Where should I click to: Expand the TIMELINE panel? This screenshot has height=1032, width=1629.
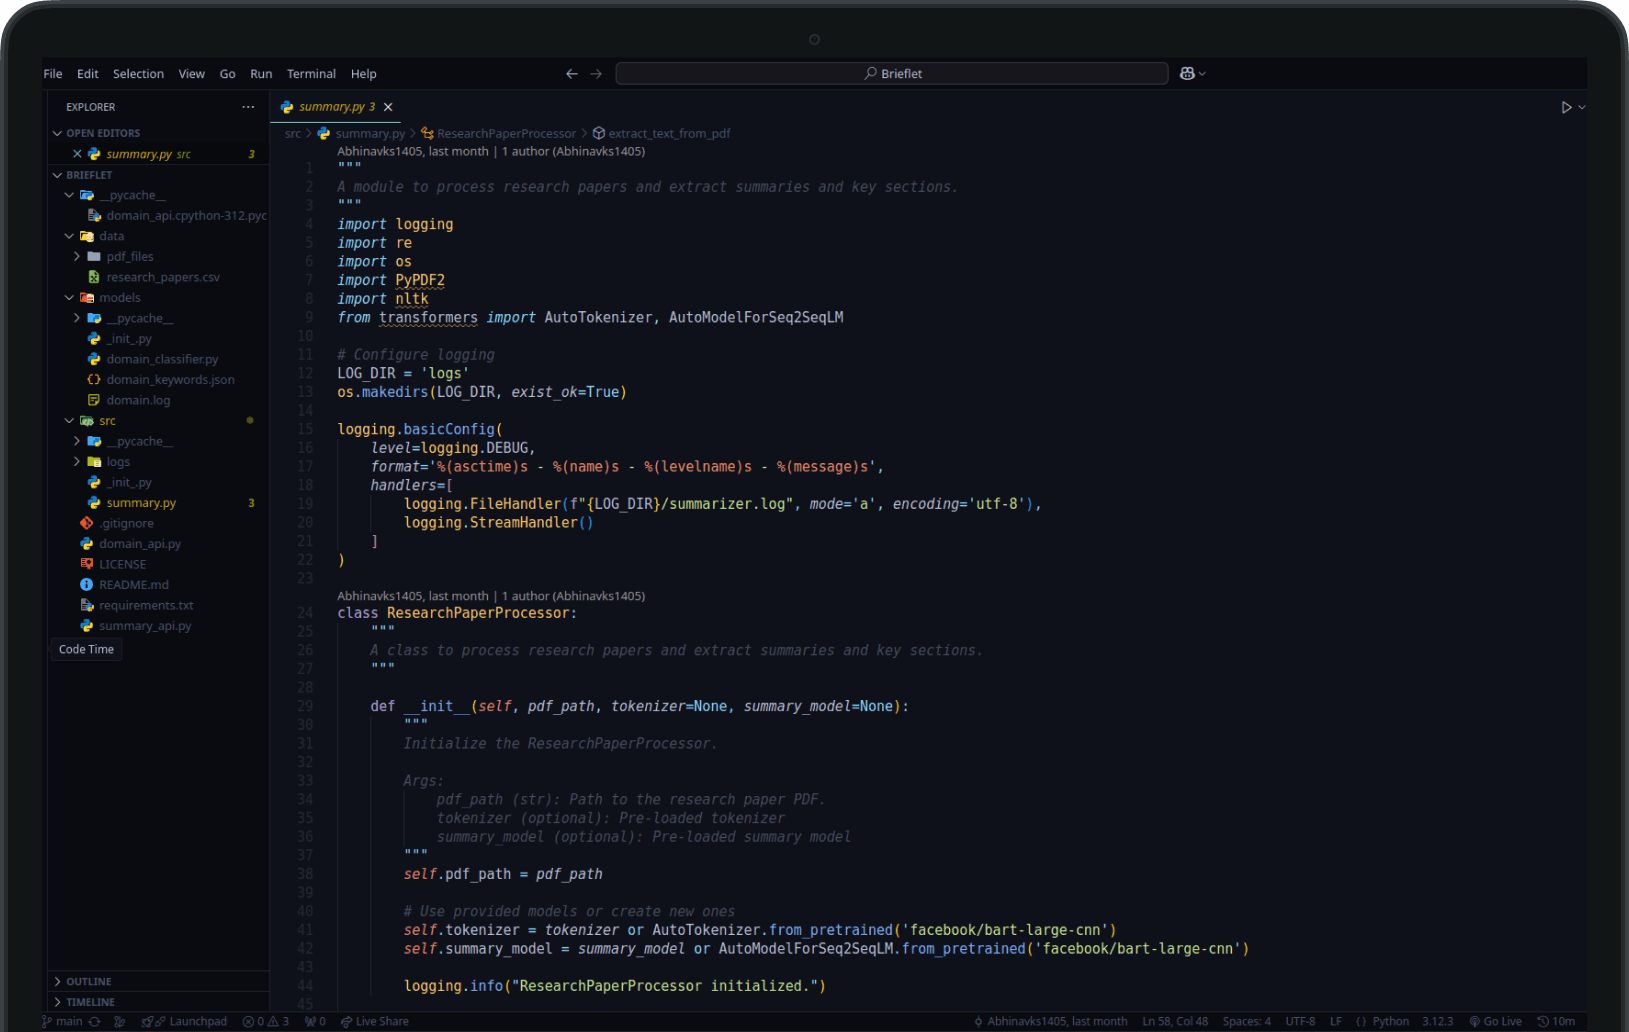pos(158,1002)
